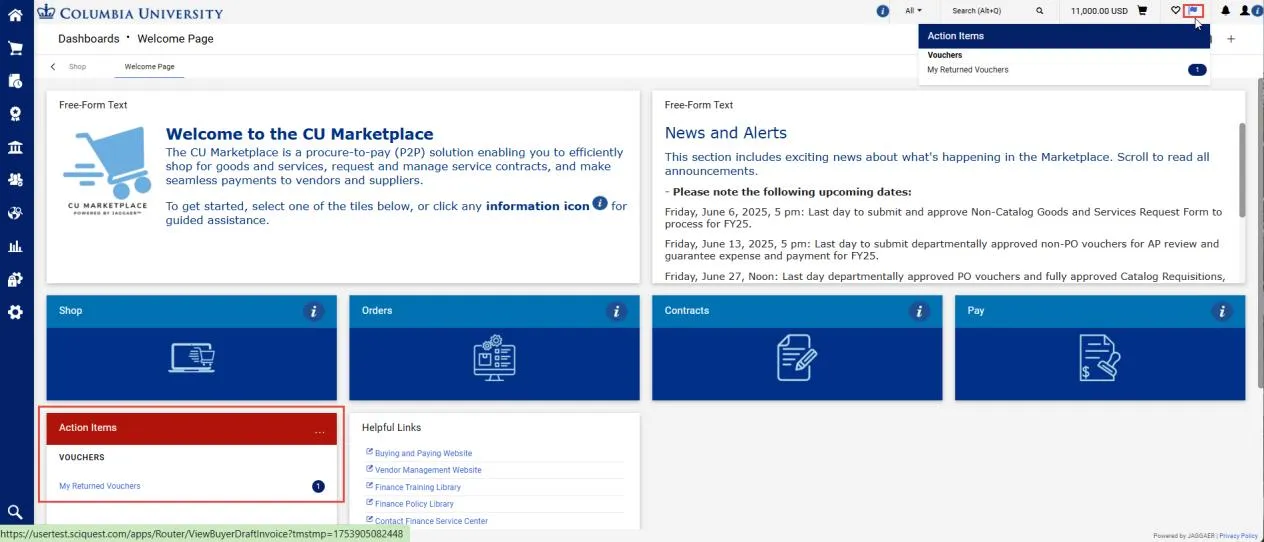Click the Columbia University logo
Viewport: 1264px width, 542px height.
click(x=129, y=12)
